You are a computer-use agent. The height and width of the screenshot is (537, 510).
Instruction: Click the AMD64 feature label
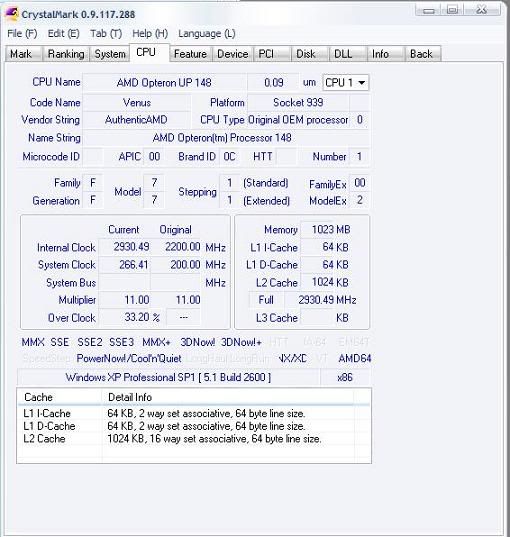354,359
